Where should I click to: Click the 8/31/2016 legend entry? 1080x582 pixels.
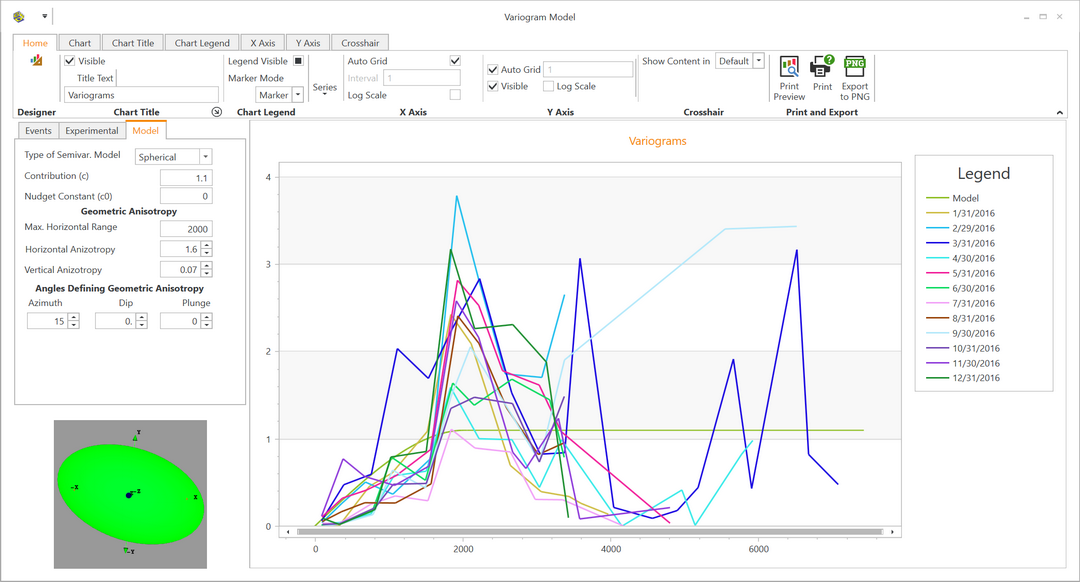[960, 318]
